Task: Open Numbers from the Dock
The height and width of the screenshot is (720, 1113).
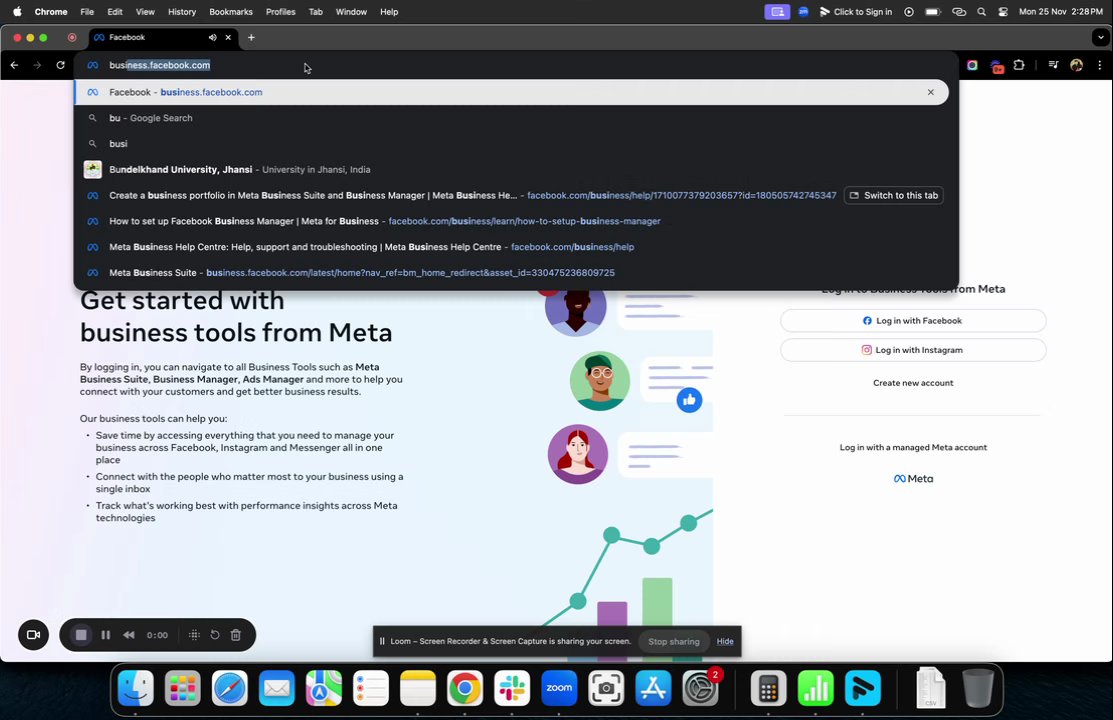Action: click(x=816, y=688)
